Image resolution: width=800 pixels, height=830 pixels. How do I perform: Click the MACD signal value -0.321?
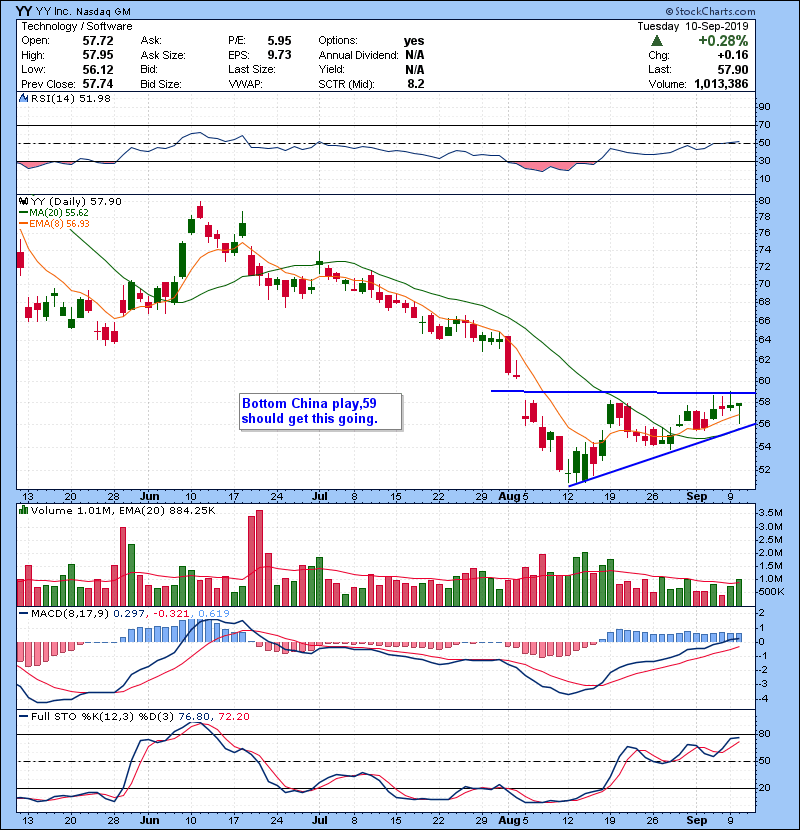tap(171, 614)
